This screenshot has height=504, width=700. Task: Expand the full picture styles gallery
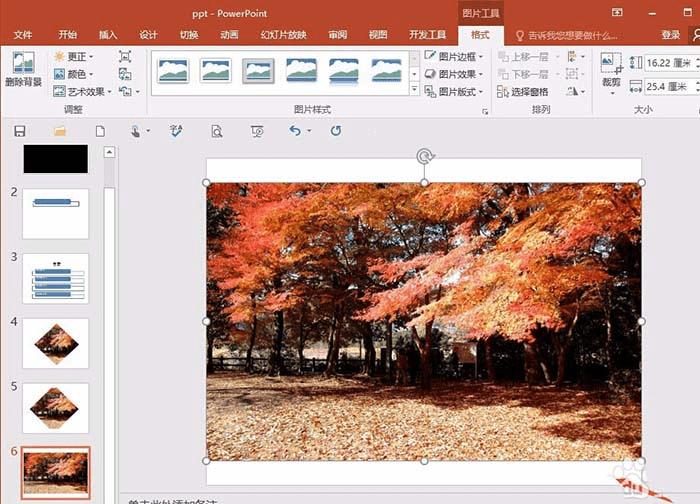[x=414, y=89]
